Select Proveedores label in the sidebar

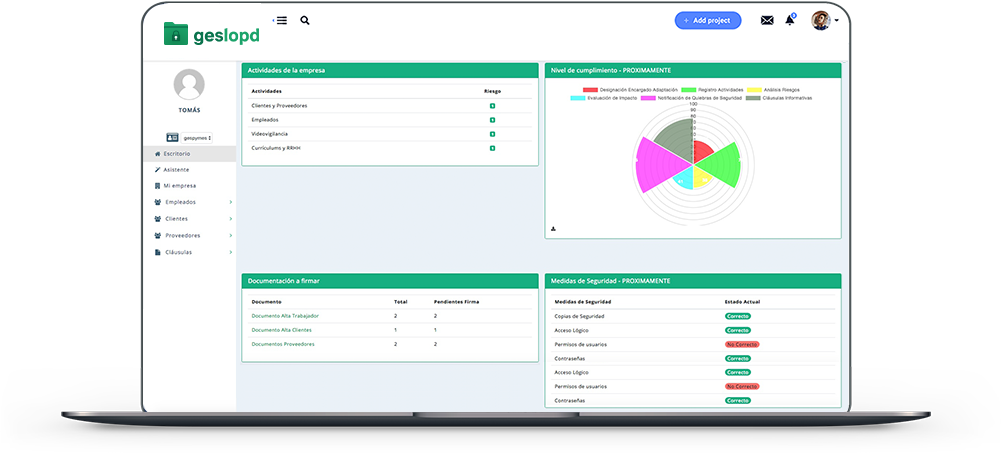point(183,235)
